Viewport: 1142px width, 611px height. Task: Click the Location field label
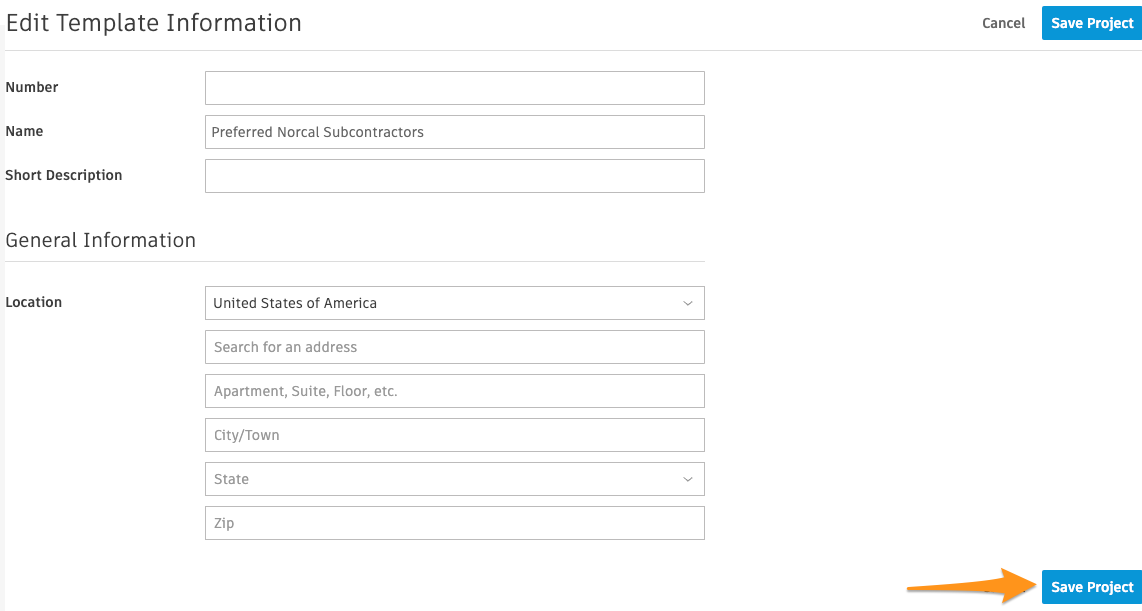[34, 302]
